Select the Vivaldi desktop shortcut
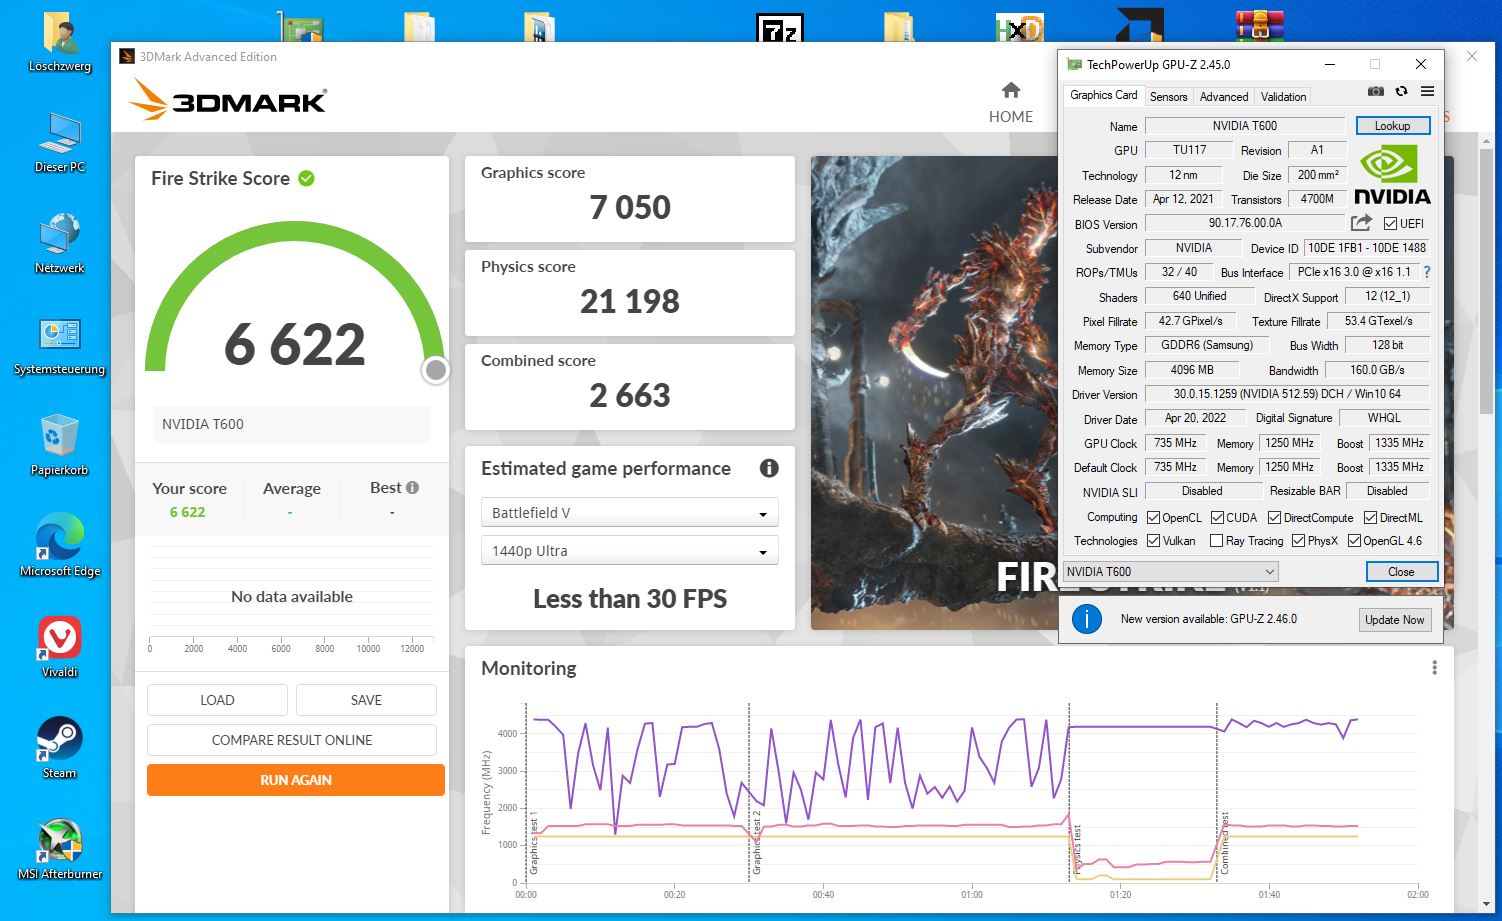 tap(60, 648)
